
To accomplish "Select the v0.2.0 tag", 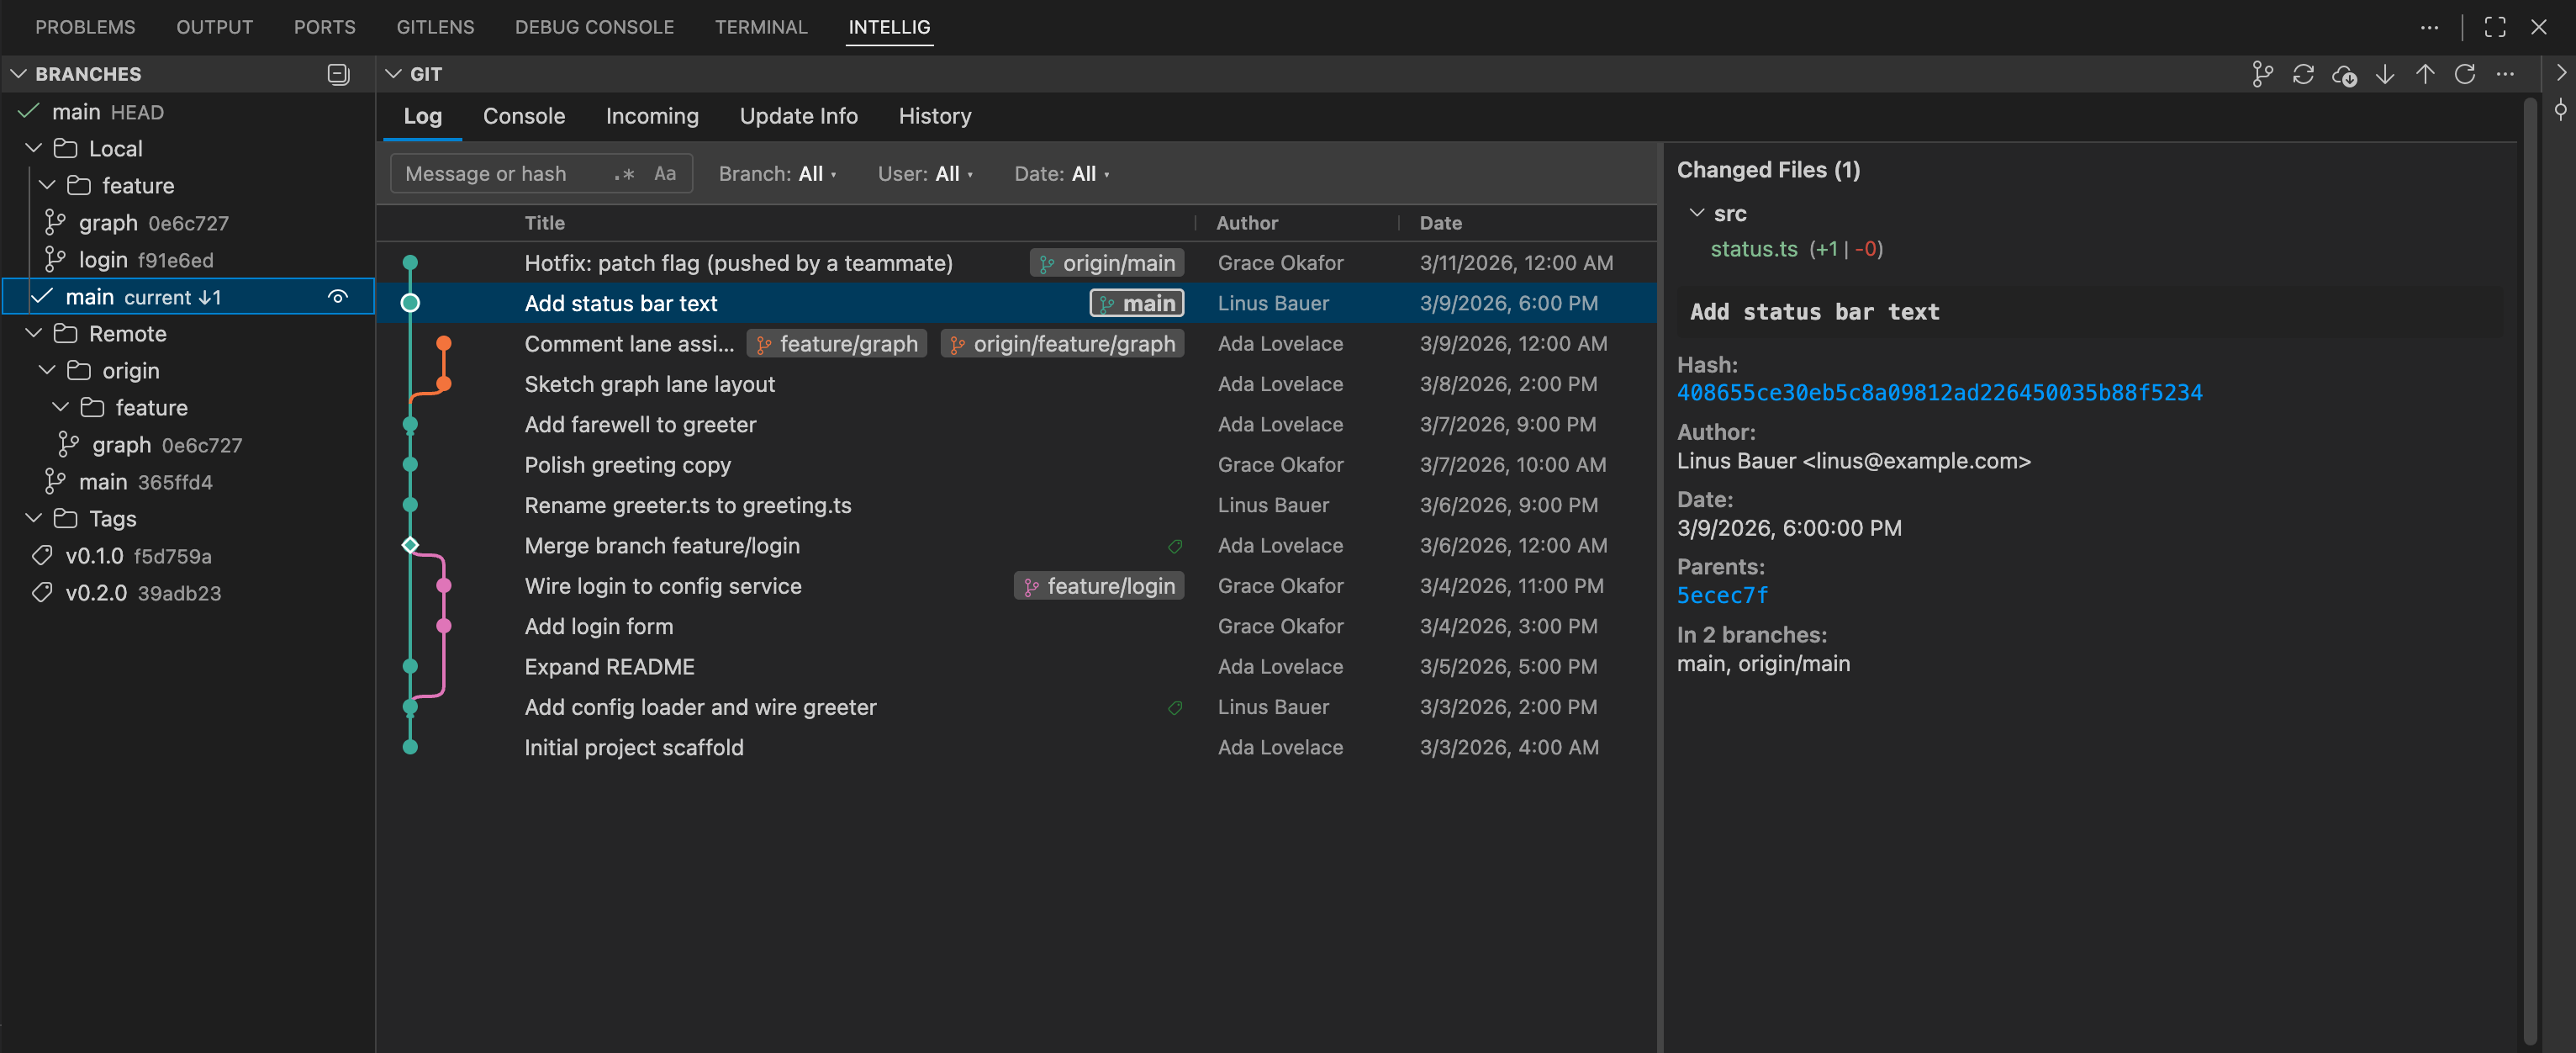I will (x=188, y=593).
